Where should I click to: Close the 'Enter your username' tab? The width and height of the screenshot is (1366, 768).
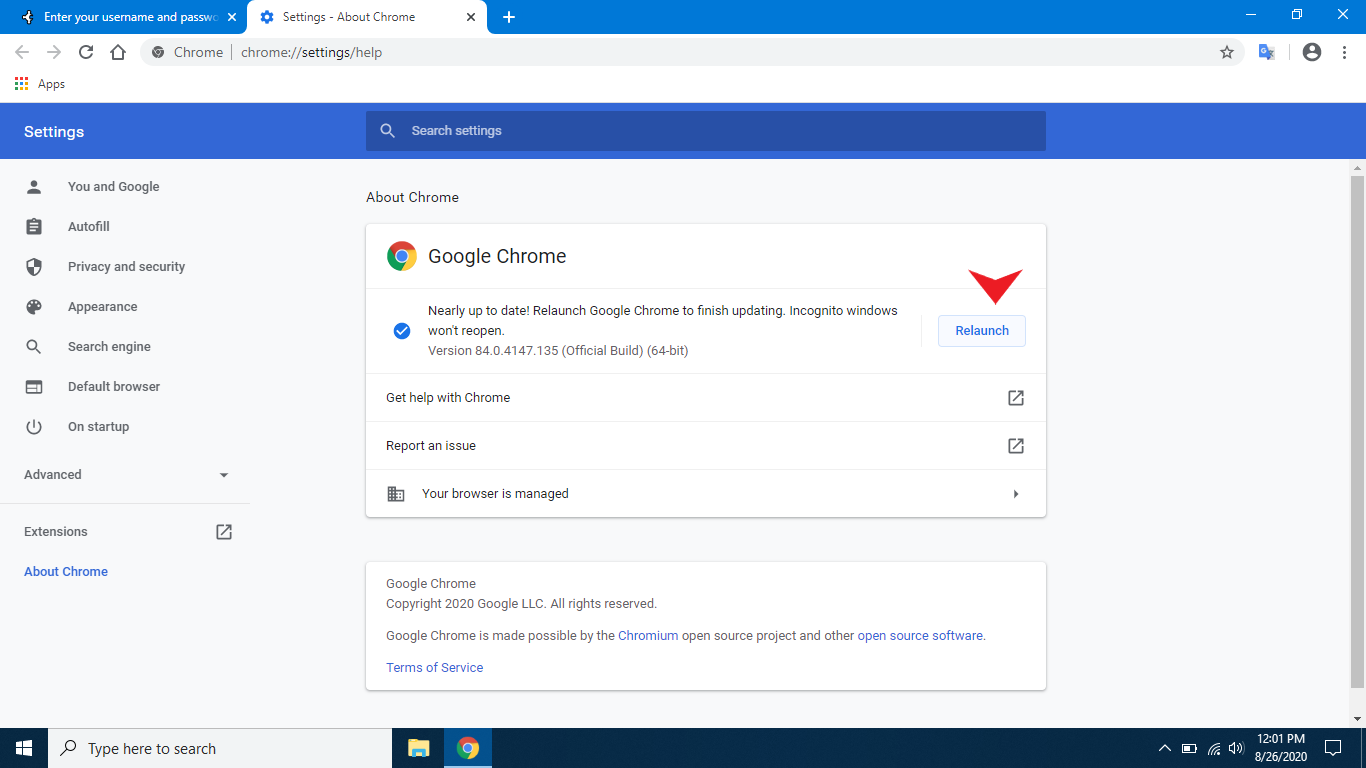coord(232,17)
